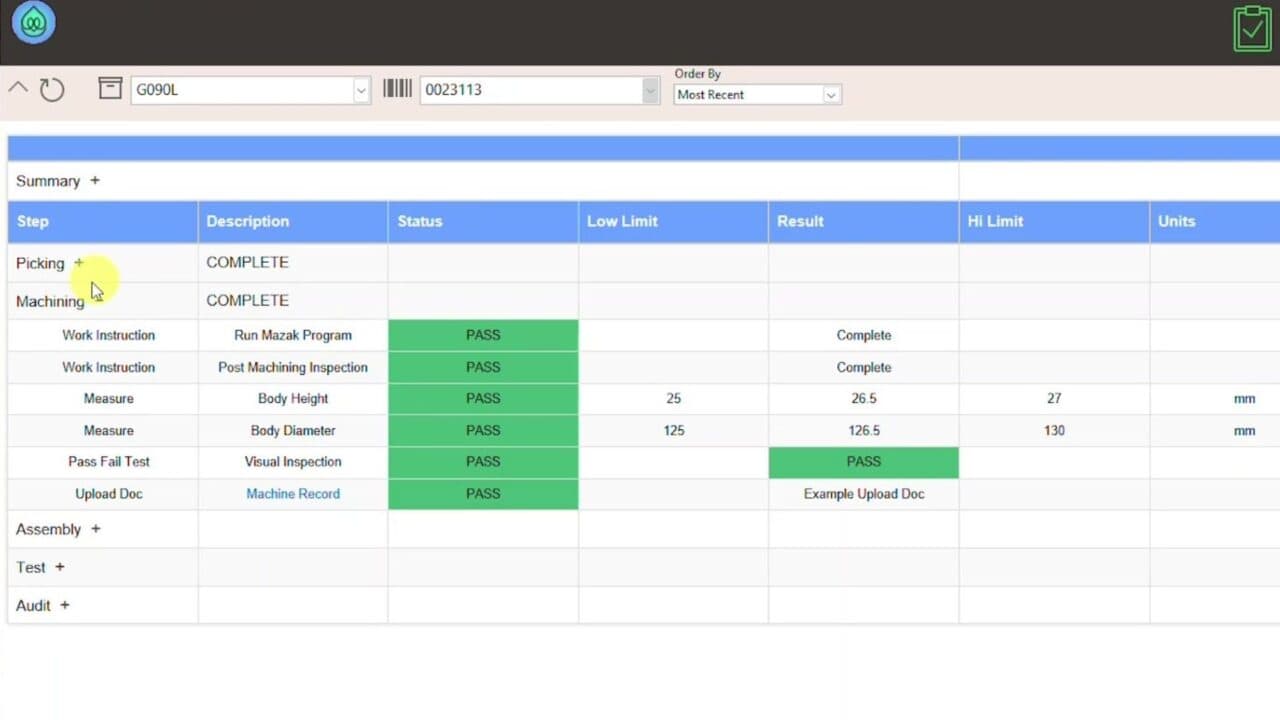Expand the Summary section

[x=95, y=181]
